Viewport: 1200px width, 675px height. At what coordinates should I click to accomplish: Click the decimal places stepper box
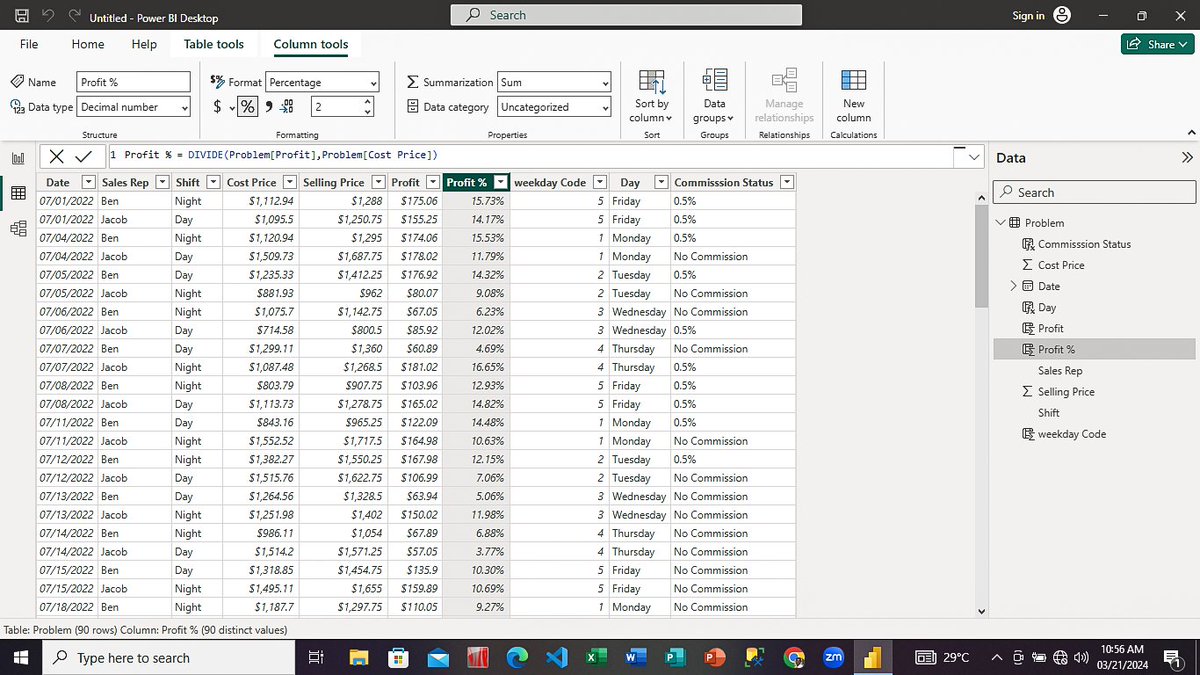[x=342, y=107]
